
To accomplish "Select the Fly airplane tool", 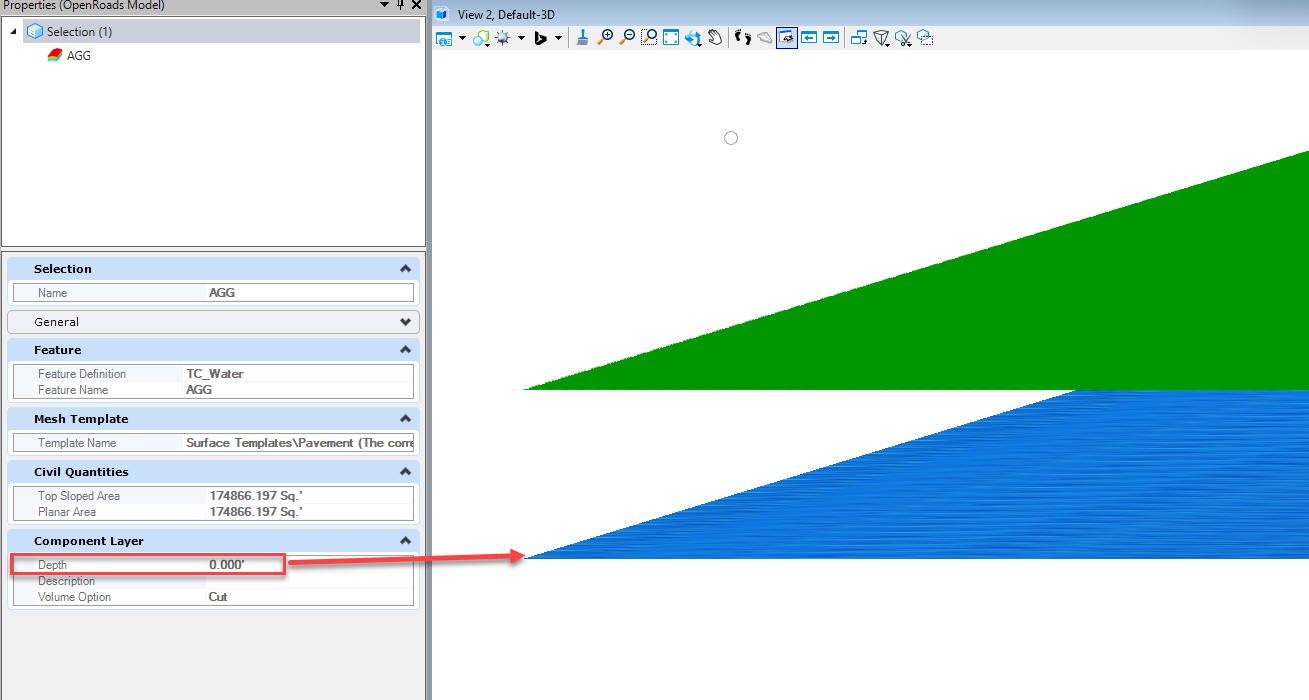I will click(764, 38).
